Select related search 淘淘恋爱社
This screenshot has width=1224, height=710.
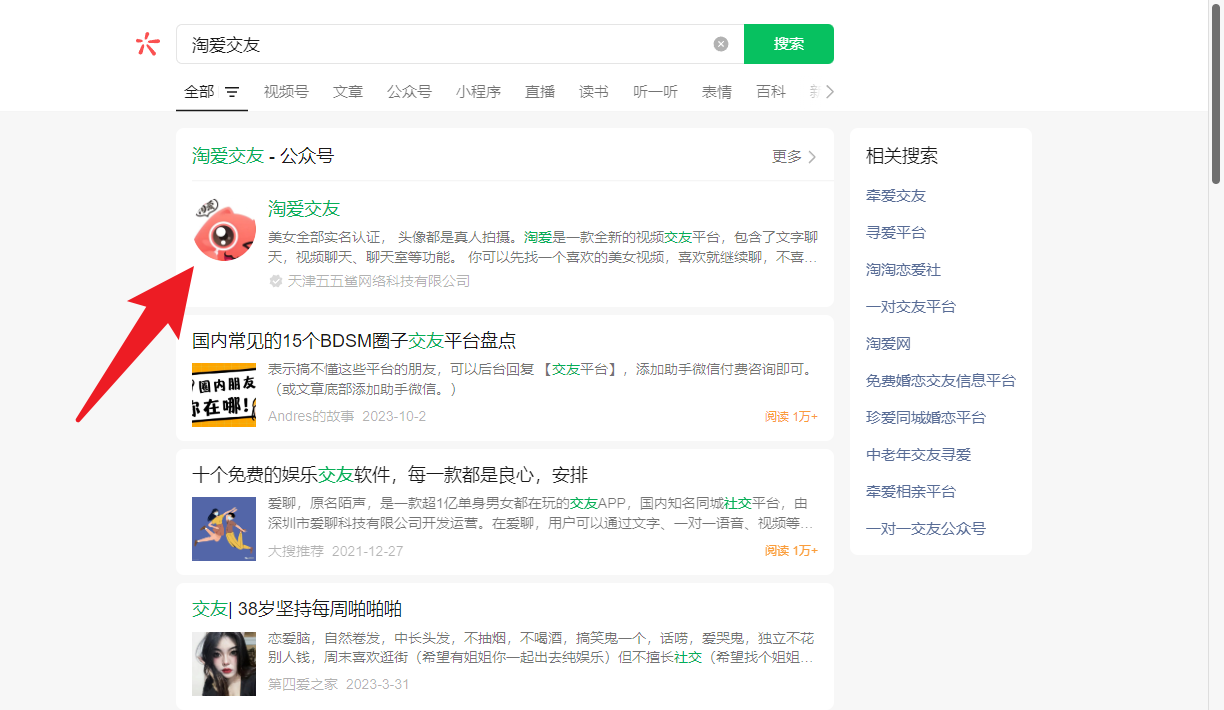tap(903, 270)
